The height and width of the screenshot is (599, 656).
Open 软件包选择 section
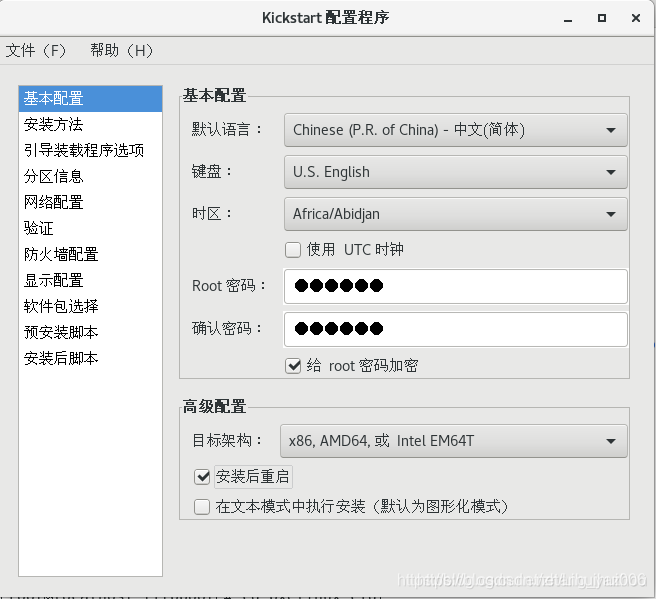[90, 306]
